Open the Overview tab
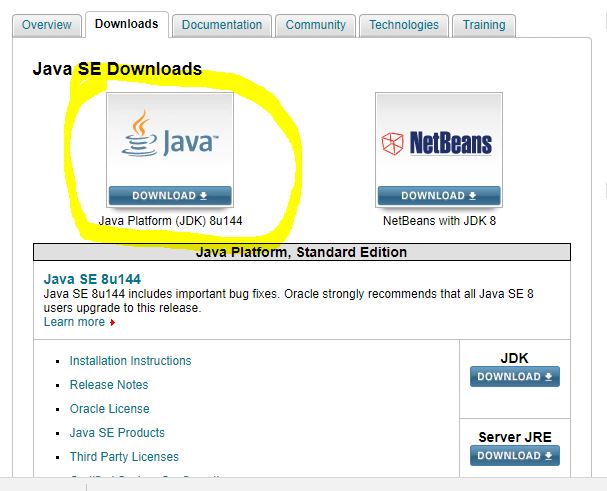This screenshot has height=491, width=607. pyautogui.click(x=47, y=25)
